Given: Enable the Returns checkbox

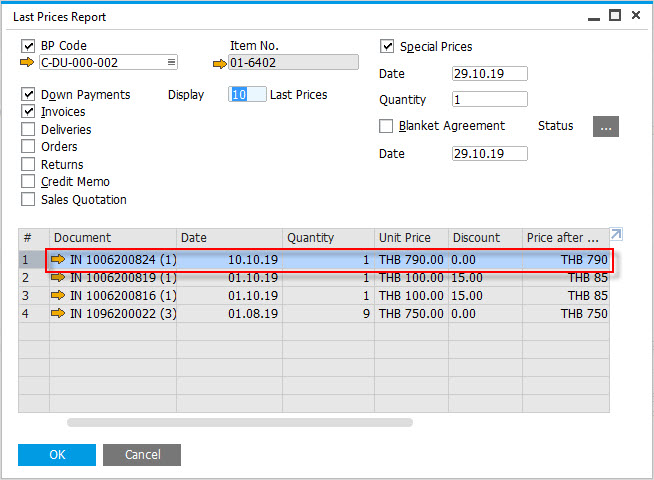Looking at the screenshot, I should (x=28, y=164).
